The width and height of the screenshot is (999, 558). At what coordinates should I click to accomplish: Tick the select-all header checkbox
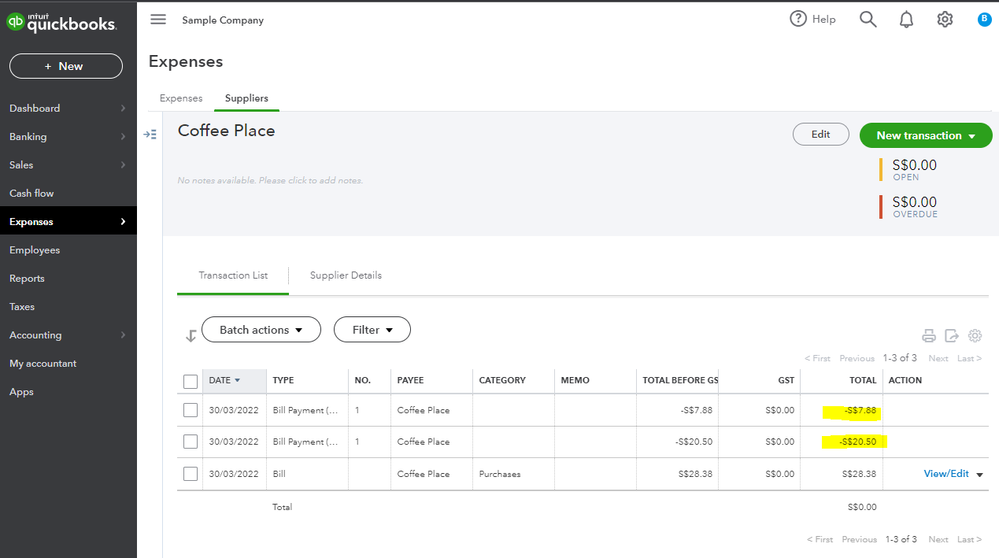tap(190, 381)
